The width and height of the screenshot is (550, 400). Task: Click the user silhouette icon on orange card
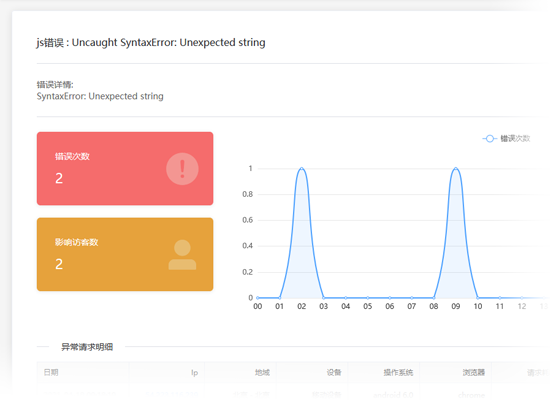[x=182, y=255]
